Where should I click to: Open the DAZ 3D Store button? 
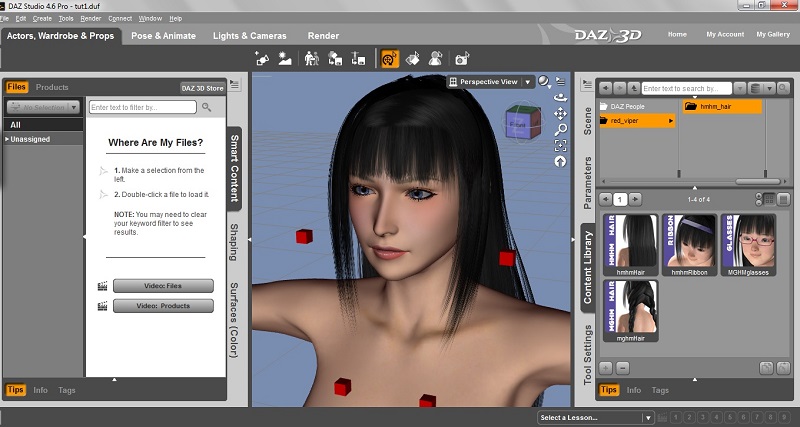point(203,88)
